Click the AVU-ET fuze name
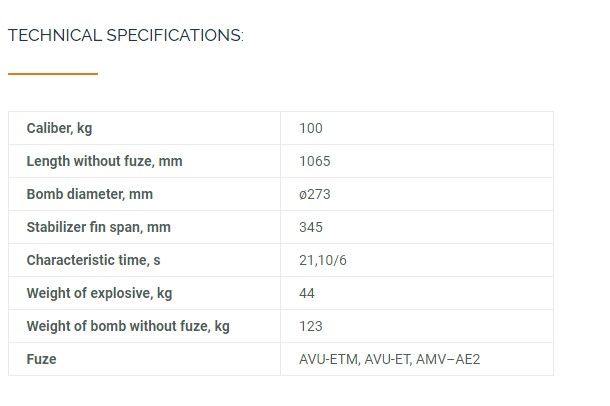This screenshot has height=406, width=610. [390, 359]
